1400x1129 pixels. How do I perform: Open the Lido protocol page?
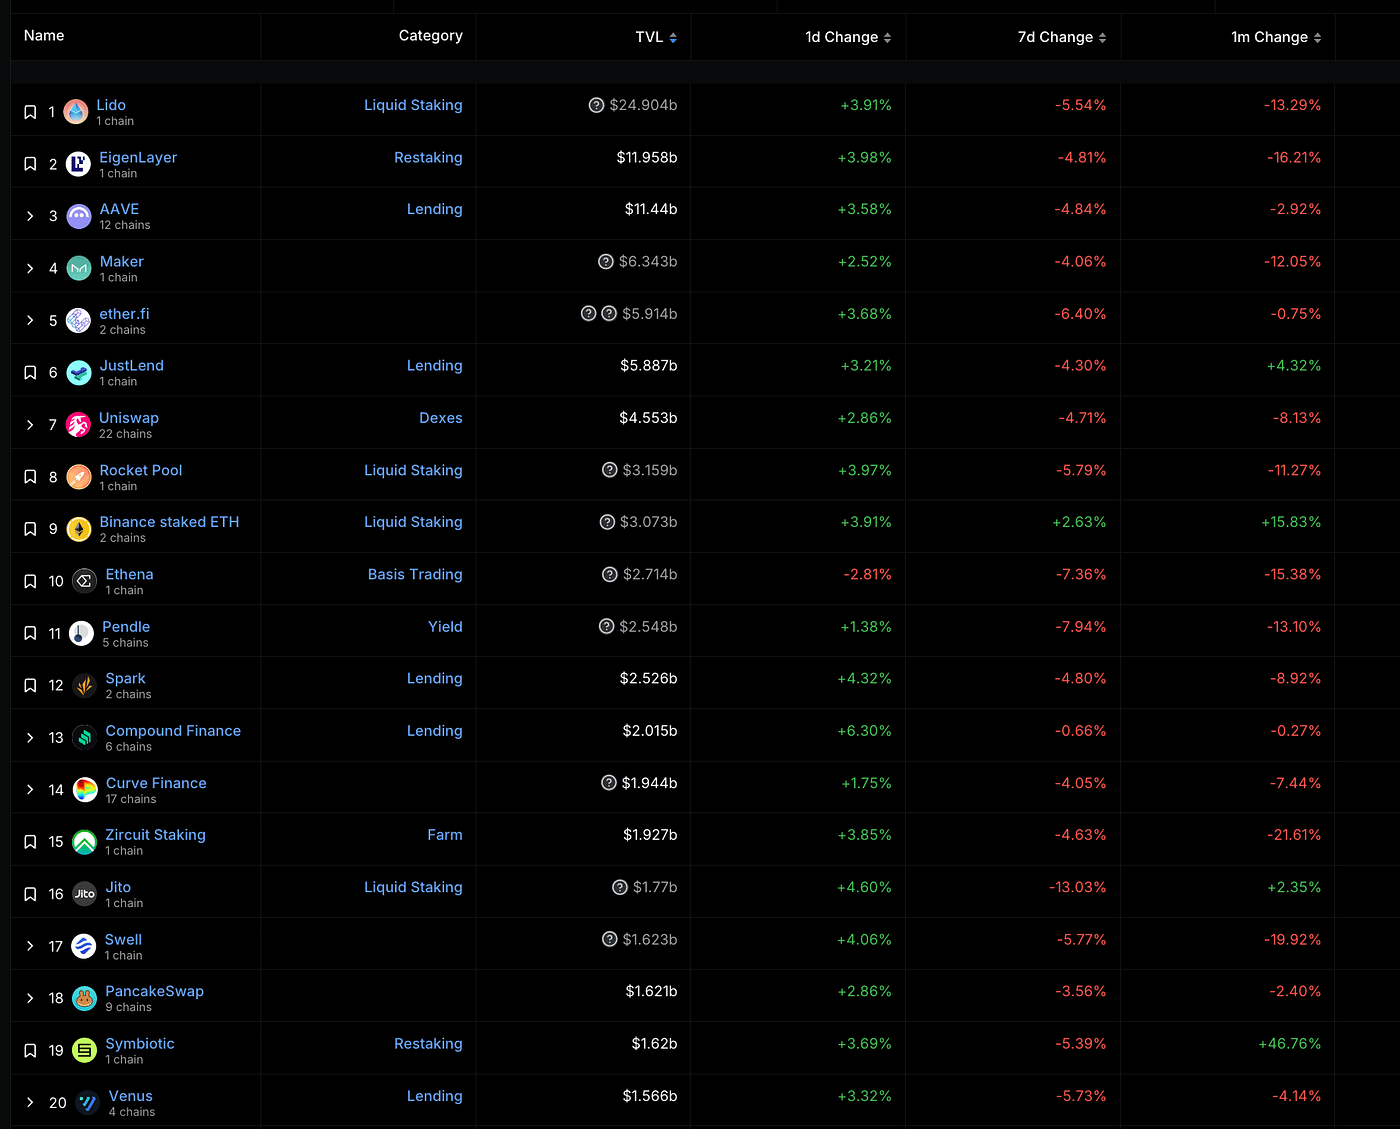coord(111,105)
